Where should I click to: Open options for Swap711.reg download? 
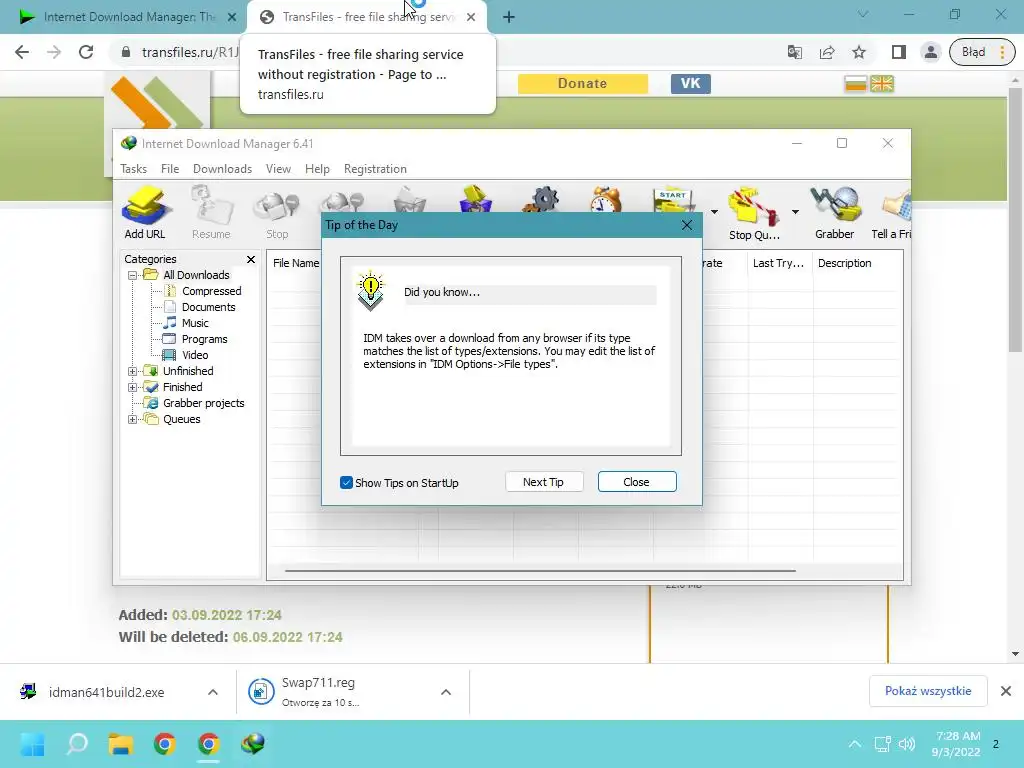pyautogui.click(x=445, y=692)
